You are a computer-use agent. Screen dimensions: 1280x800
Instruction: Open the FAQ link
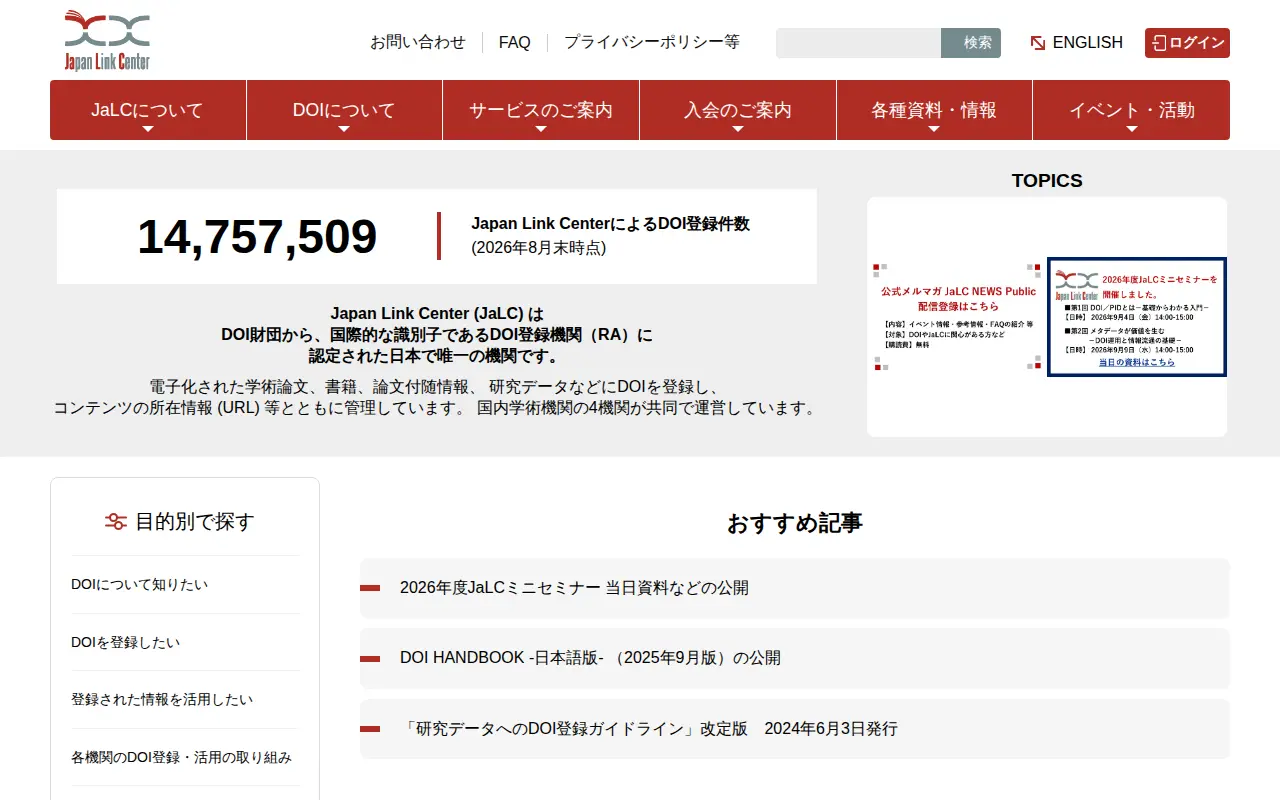(515, 42)
